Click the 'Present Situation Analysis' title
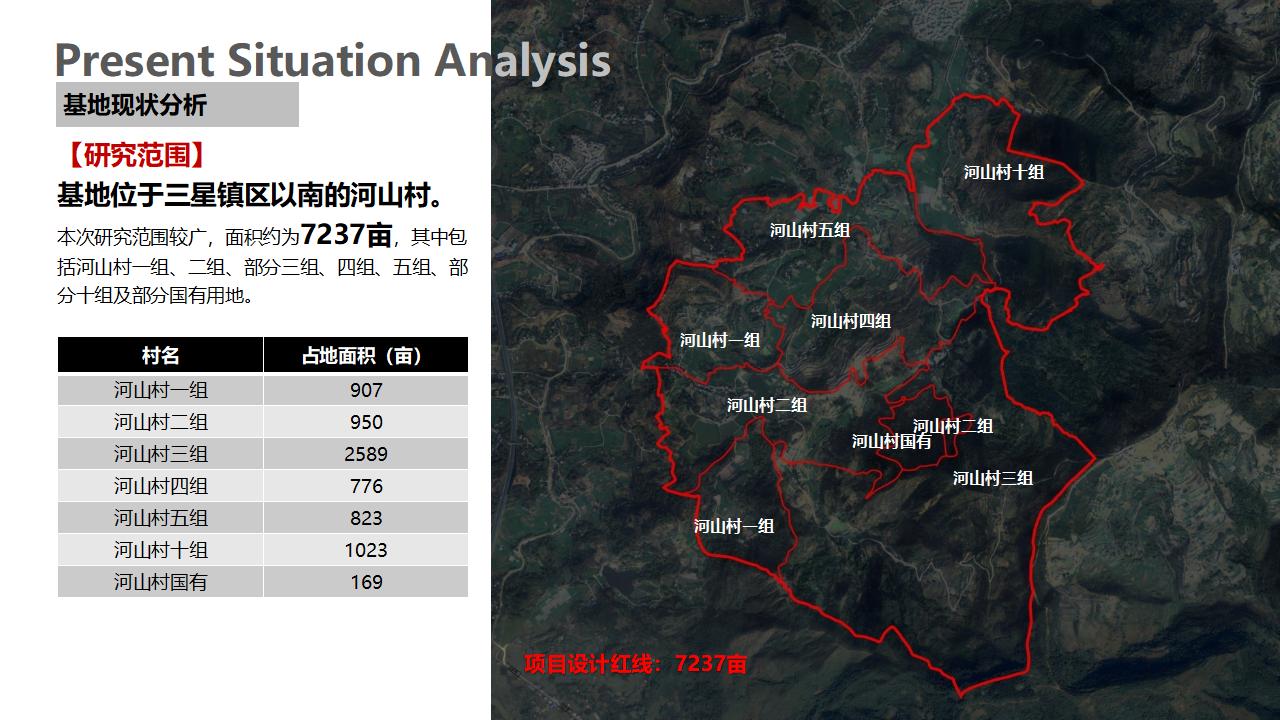 point(332,61)
